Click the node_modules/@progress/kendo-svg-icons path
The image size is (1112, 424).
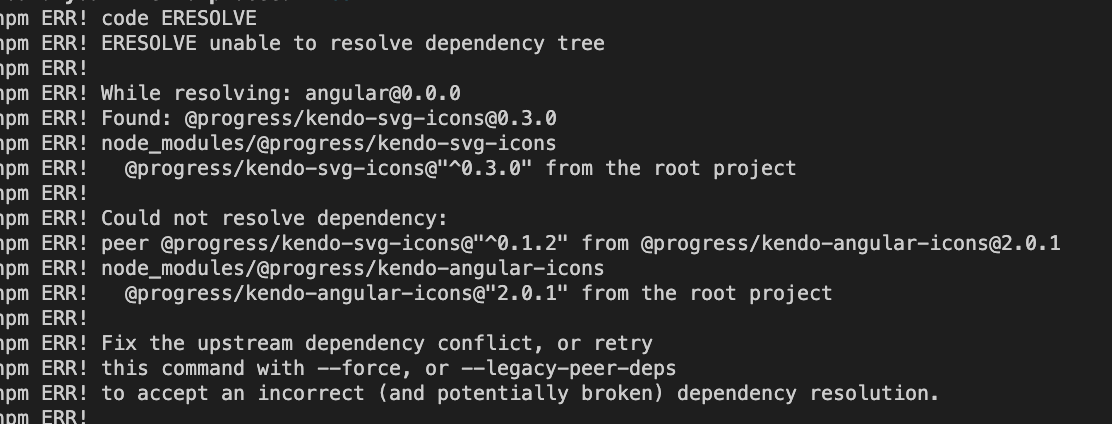(x=328, y=143)
